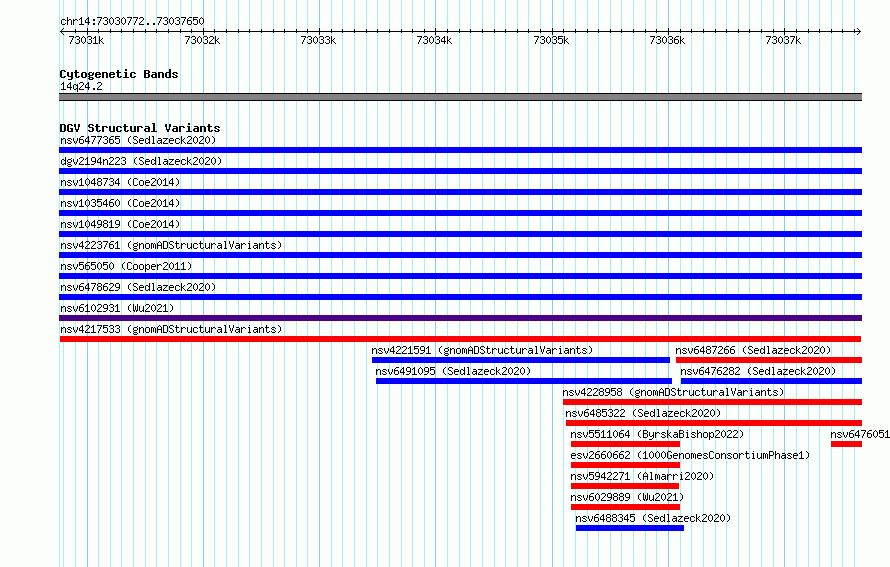
Task: Click nsv5942271 (Almarri2020) label
Action: tap(642, 476)
